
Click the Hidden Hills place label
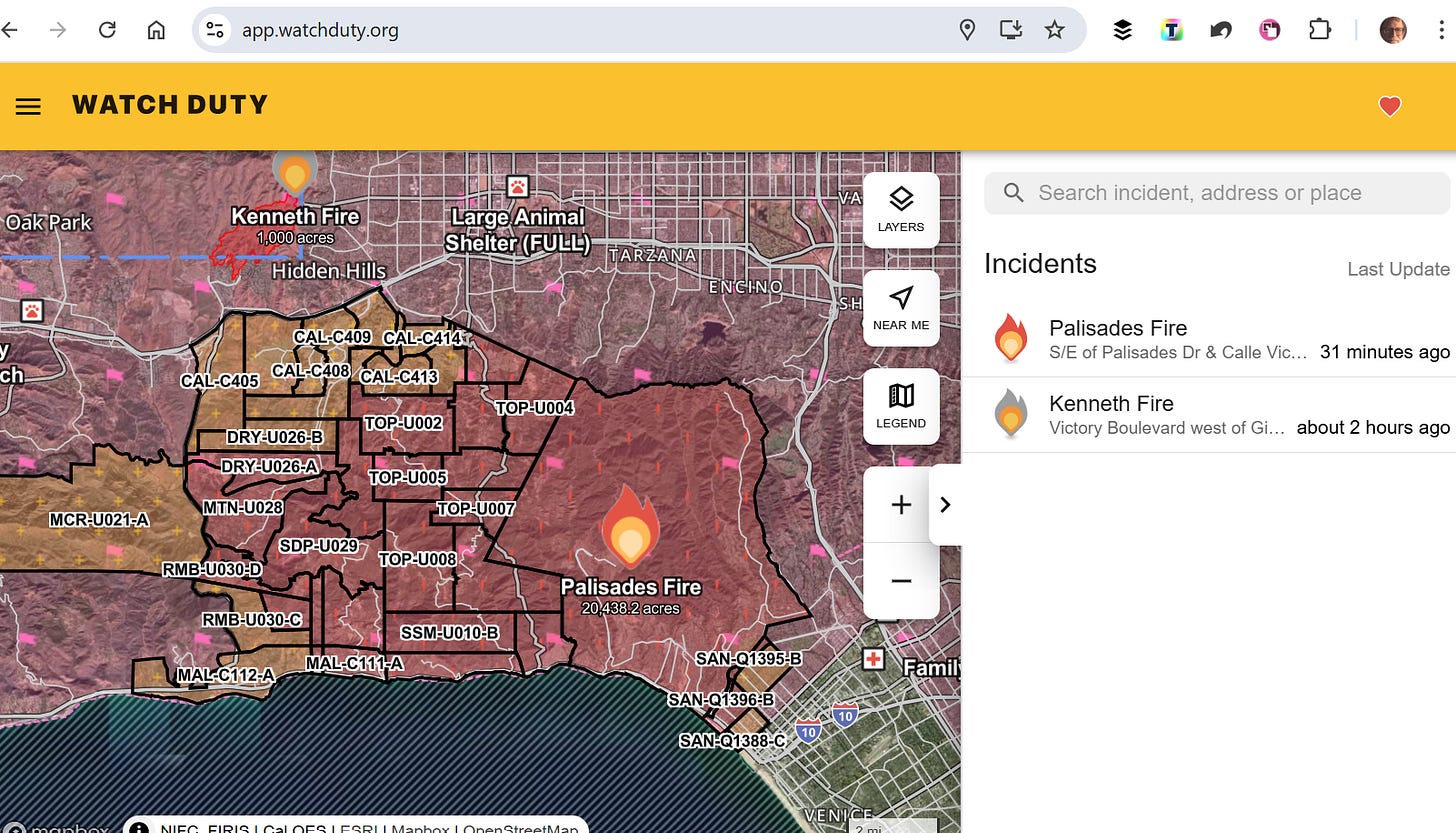329,271
